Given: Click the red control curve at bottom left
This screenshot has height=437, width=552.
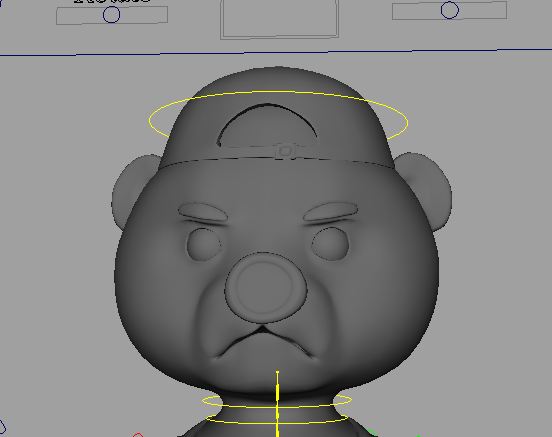Looking at the screenshot, I should 138,435.
